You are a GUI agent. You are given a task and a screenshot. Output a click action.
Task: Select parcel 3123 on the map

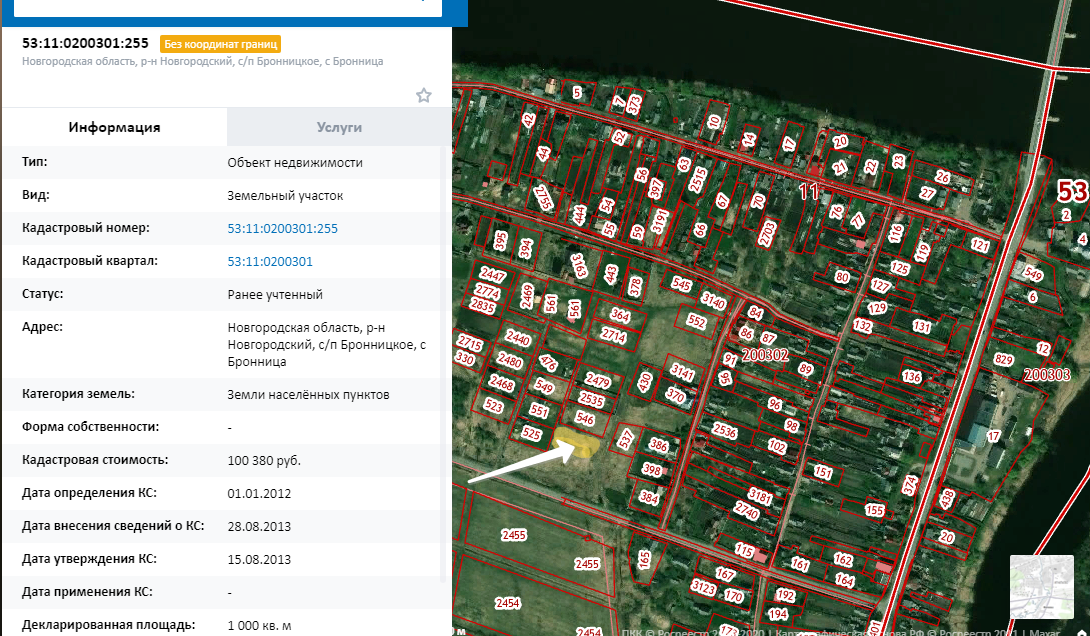click(703, 588)
